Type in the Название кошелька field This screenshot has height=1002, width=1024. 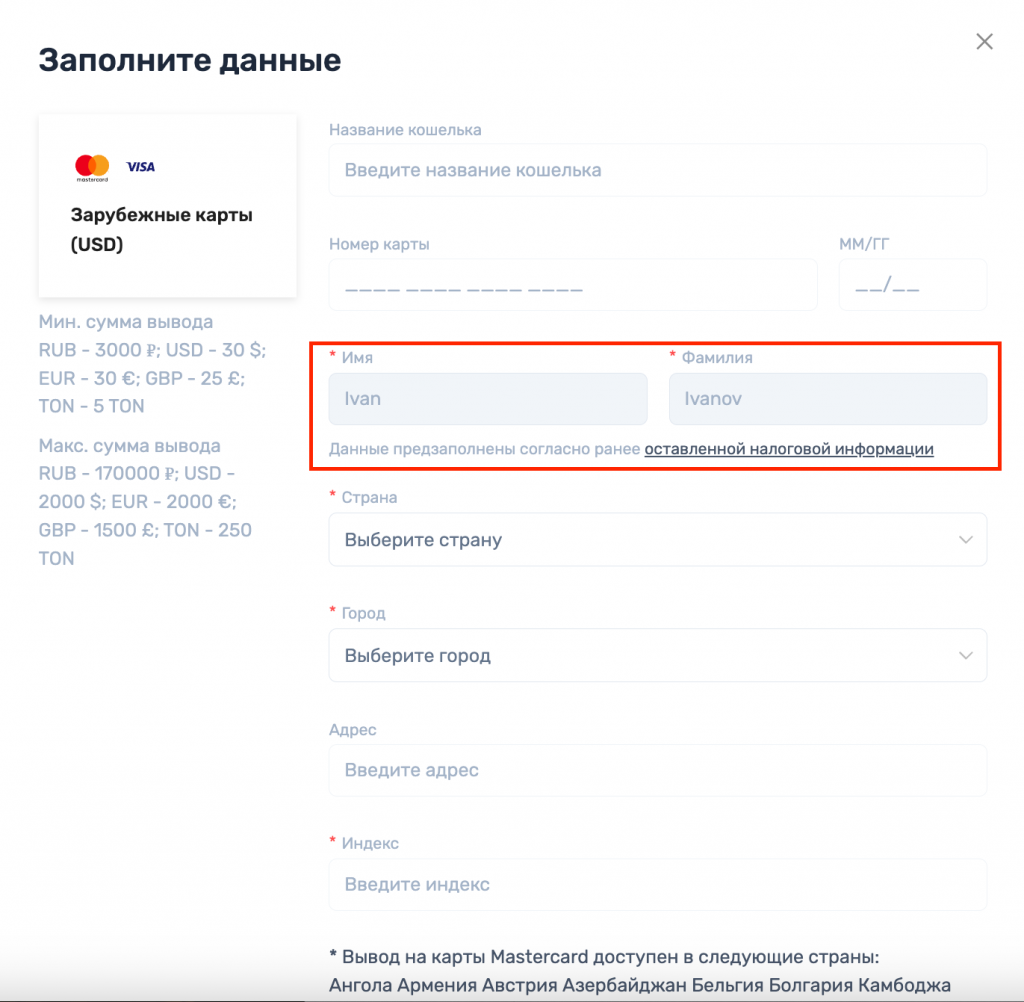coord(657,170)
